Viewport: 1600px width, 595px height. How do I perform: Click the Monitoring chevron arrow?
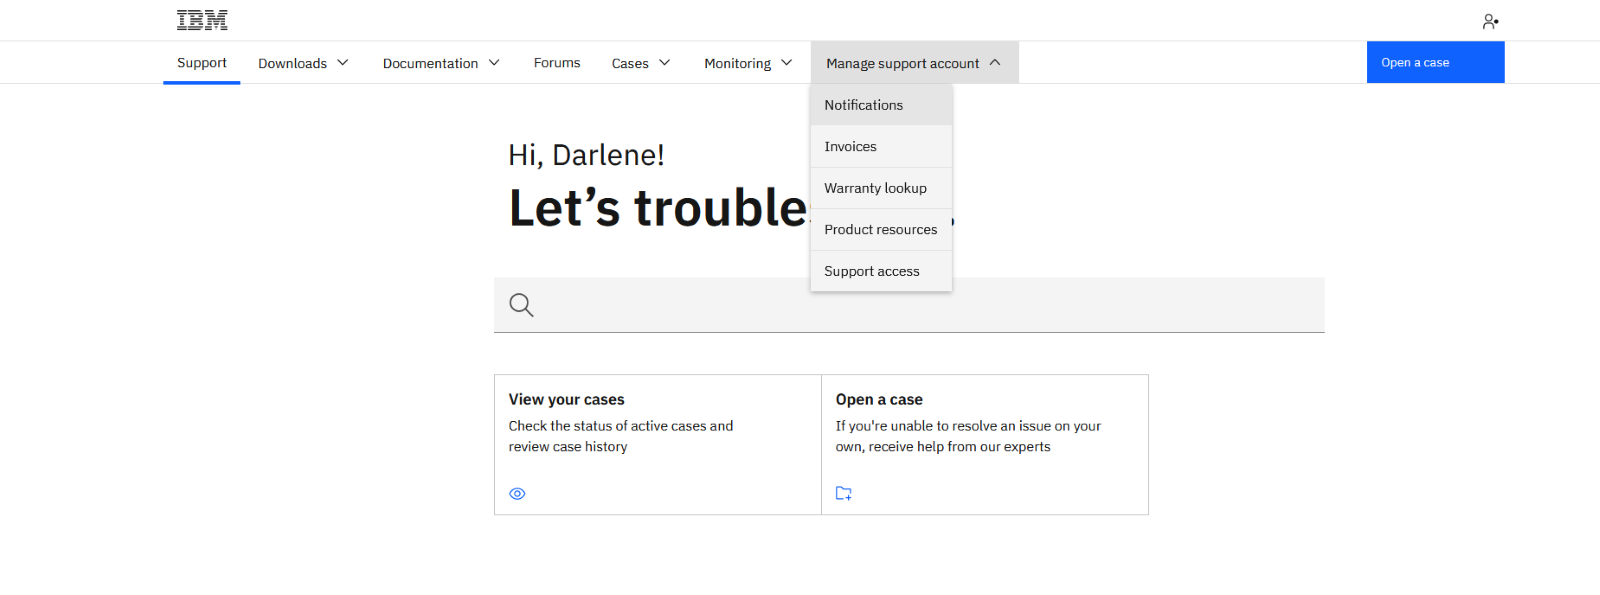click(x=787, y=63)
